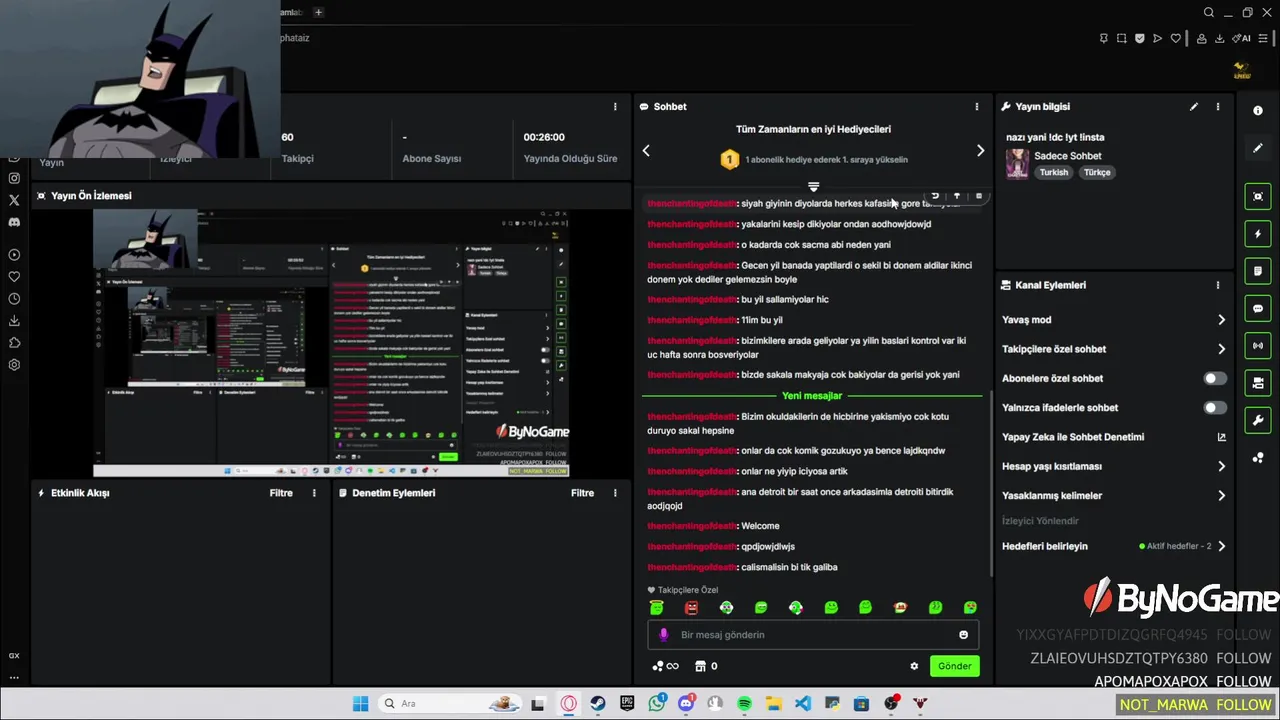Show next gifter leaderboard with right arrow
Viewport: 1280px width, 720px height.
(x=980, y=151)
